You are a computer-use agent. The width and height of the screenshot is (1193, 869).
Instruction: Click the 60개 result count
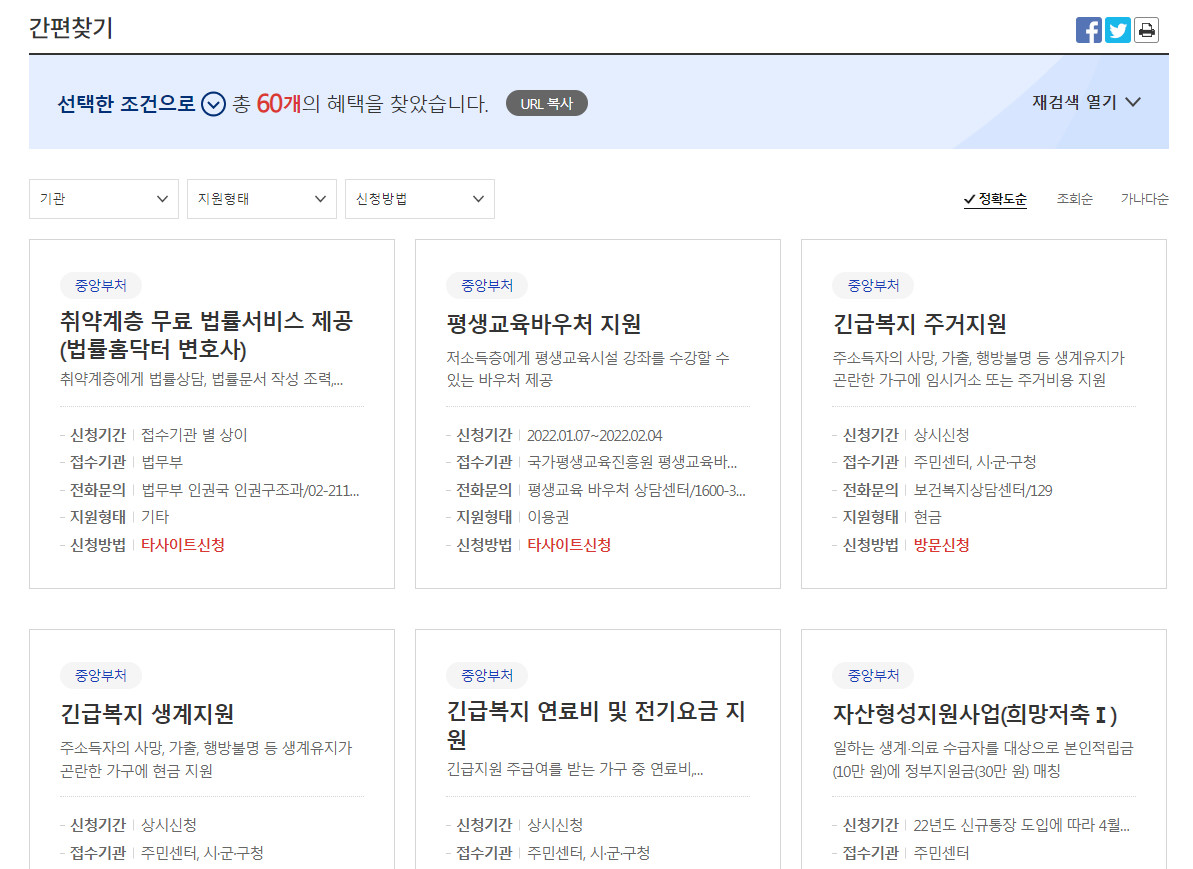click(279, 103)
